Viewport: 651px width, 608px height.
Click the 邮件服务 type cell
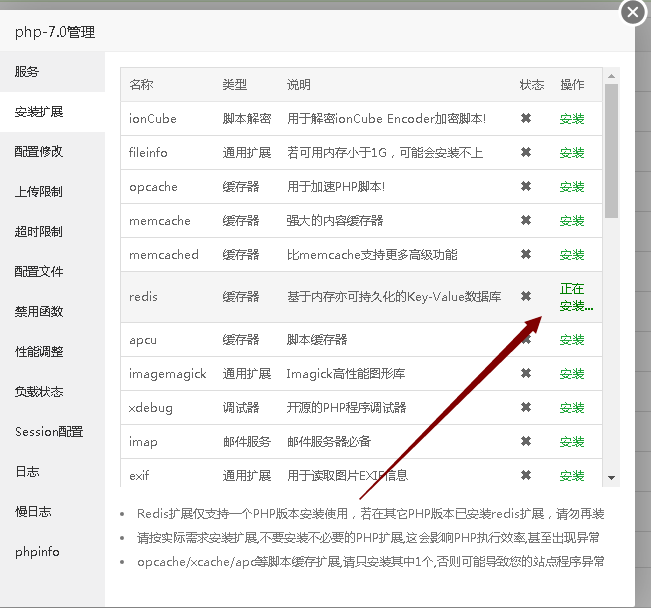[x=247, y=441]
